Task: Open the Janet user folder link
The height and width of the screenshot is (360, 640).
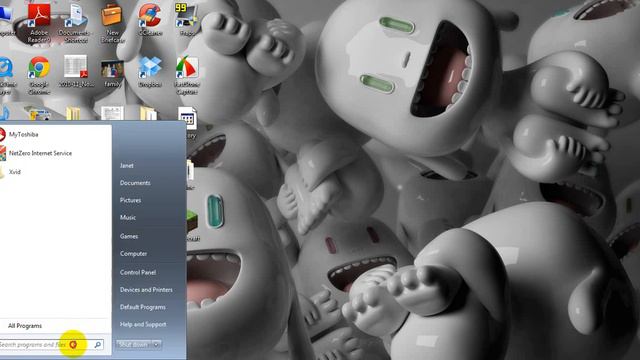Action: [127, 166]
